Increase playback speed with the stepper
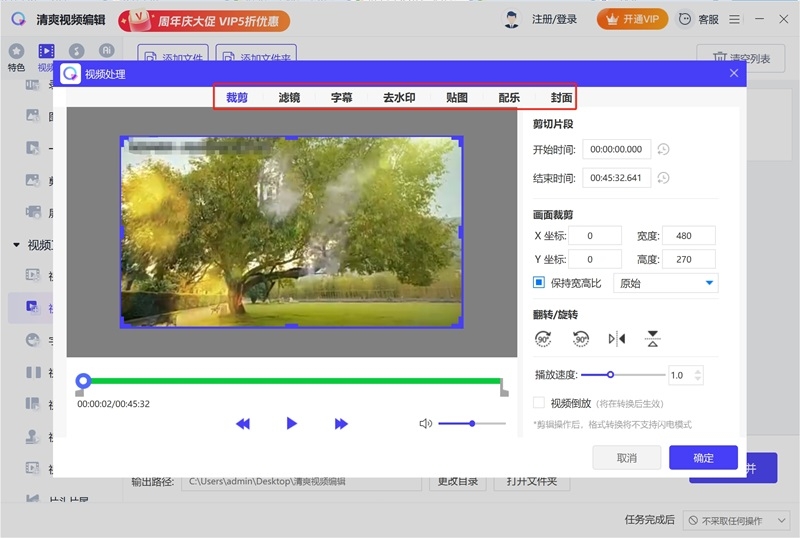 pyautogui.click(x=698, y=371)
